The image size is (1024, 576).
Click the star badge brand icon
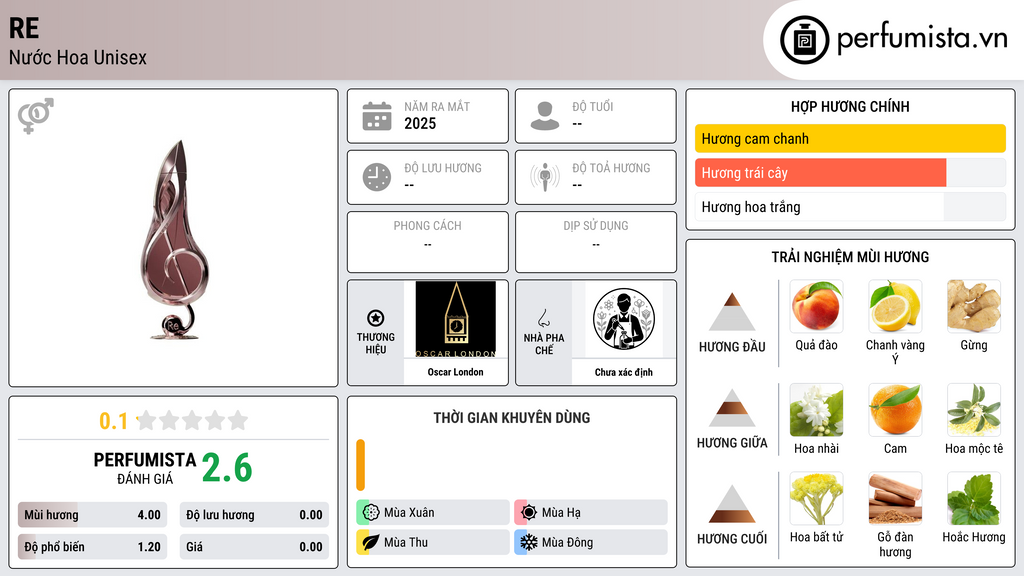coord(376,318)
